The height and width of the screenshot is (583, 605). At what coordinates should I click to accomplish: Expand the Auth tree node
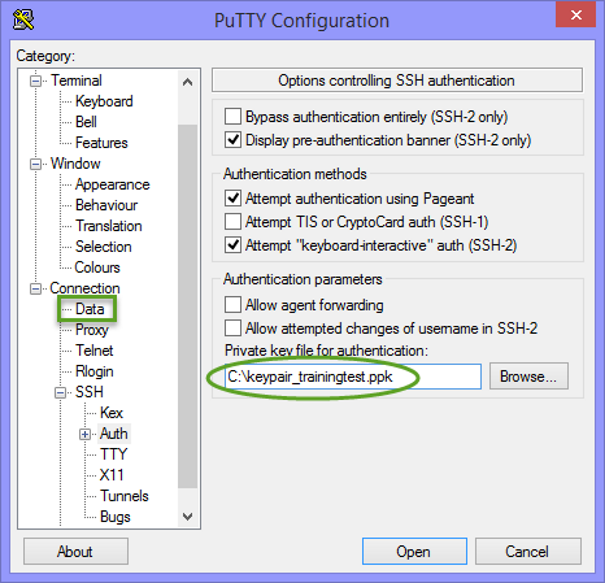85,434
